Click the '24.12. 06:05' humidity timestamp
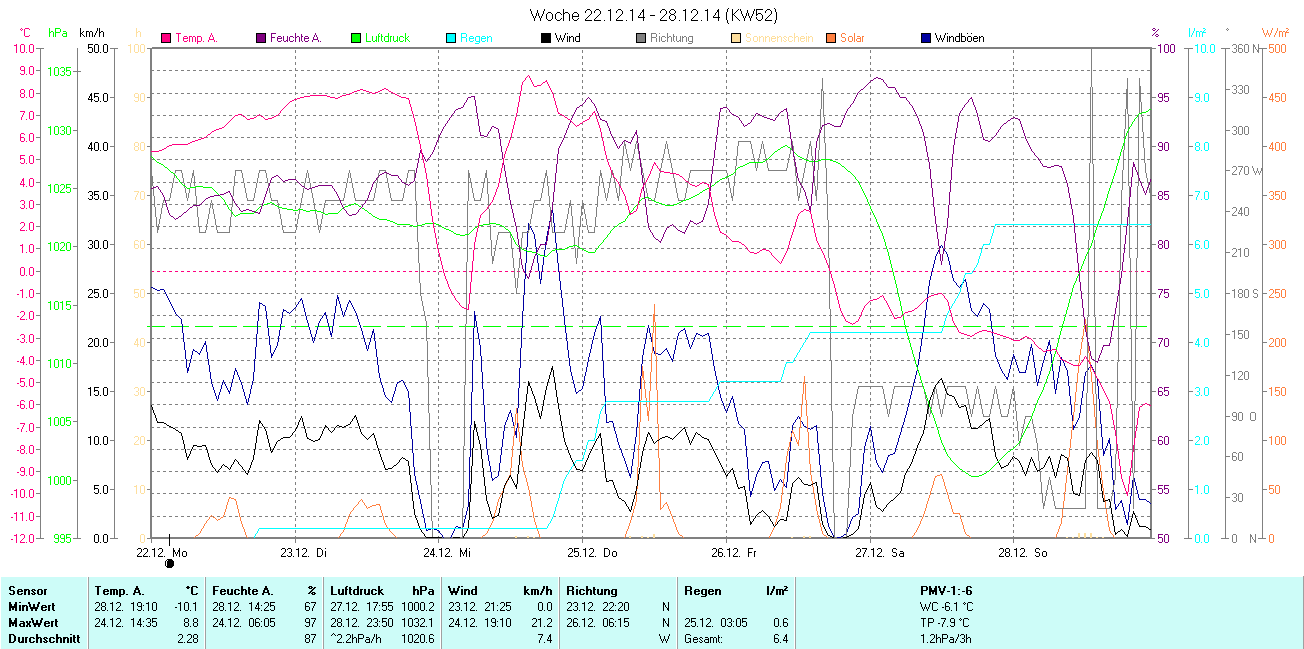Image resolution: width=1304 pixels, height=649 pixels. coord(244,623)
